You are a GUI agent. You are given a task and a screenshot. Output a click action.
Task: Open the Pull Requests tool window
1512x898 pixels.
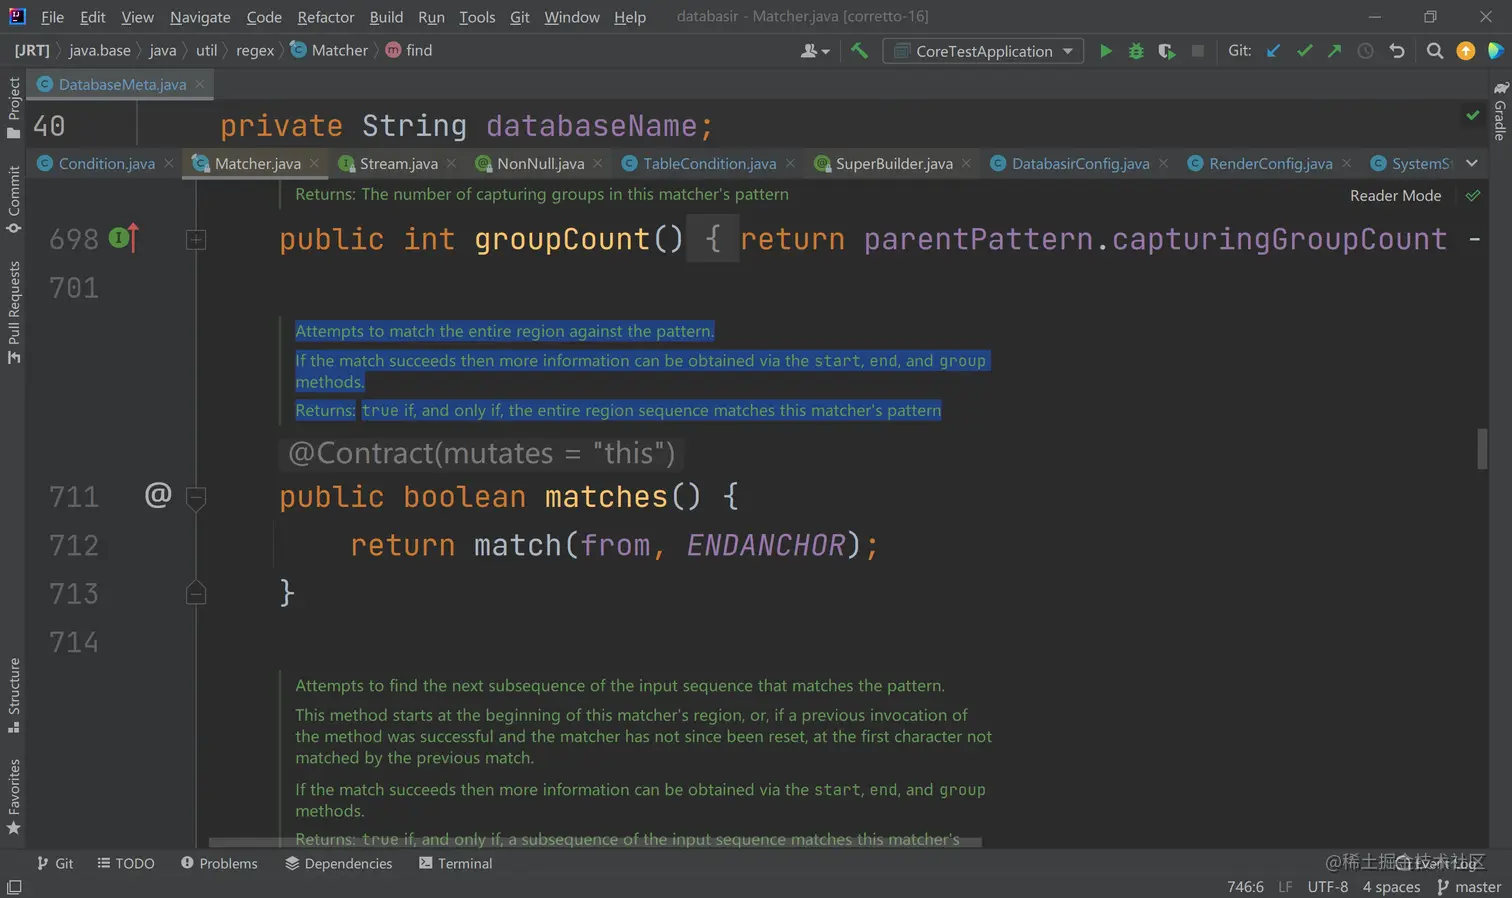pyautogui.click(x=14, y=313)
